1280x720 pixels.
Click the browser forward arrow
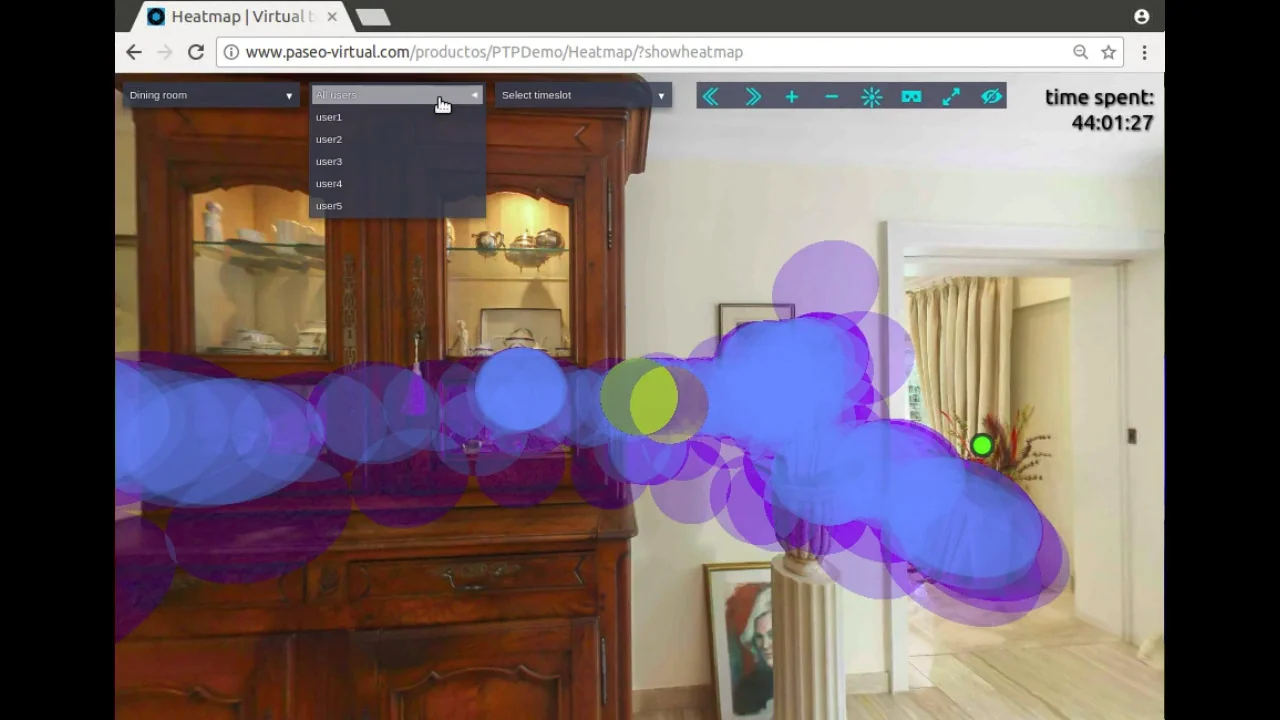pyautogui.click(x=165, y=52)
